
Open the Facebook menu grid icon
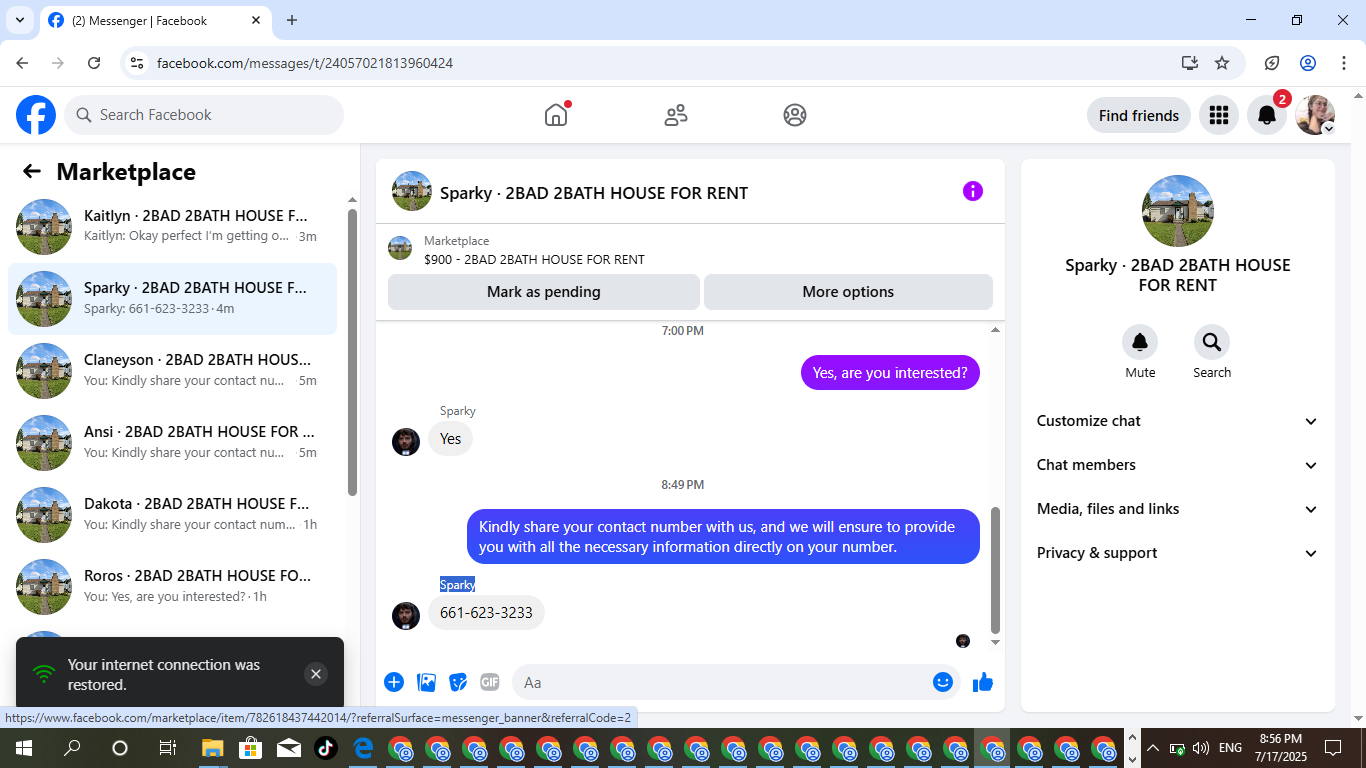(1218, 115)
